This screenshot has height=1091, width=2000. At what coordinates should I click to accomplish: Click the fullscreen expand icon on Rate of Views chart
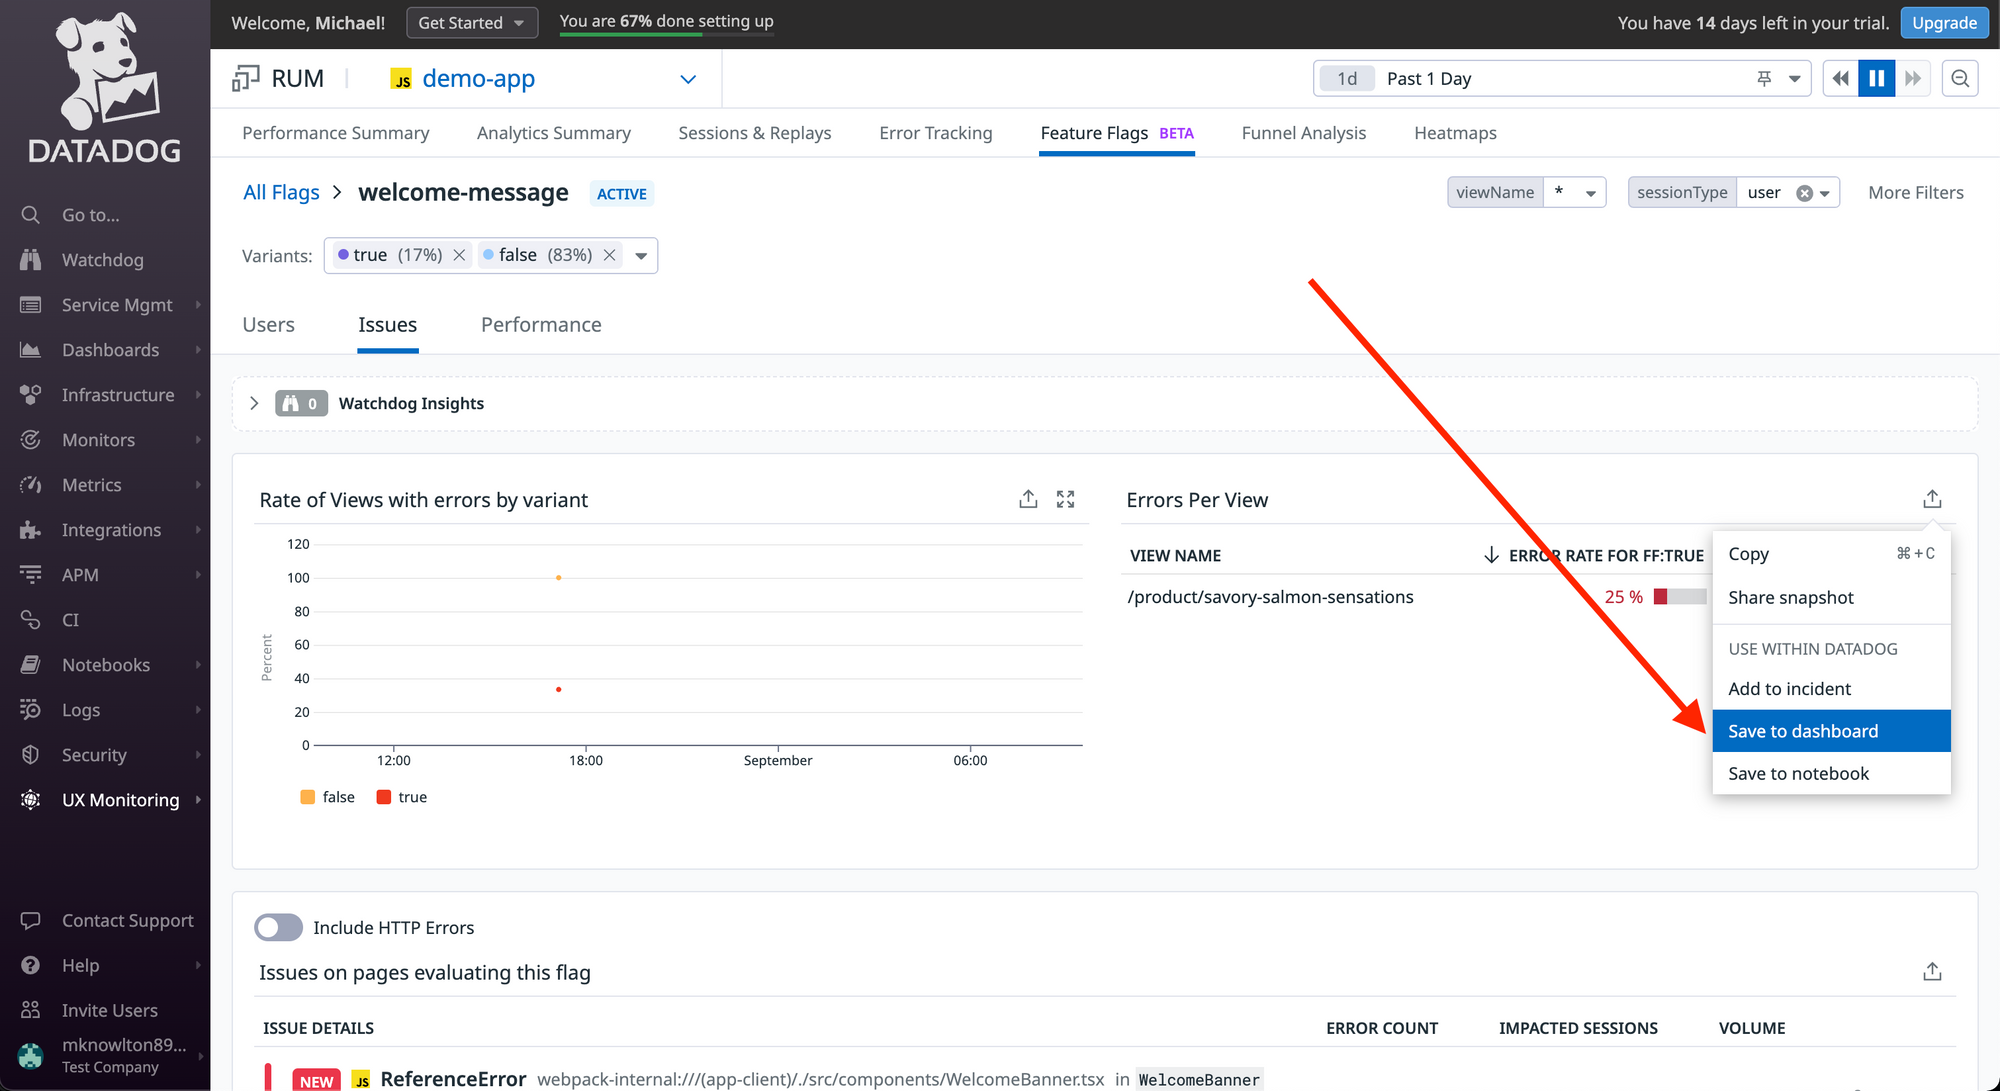click(x=1064, y=498)
